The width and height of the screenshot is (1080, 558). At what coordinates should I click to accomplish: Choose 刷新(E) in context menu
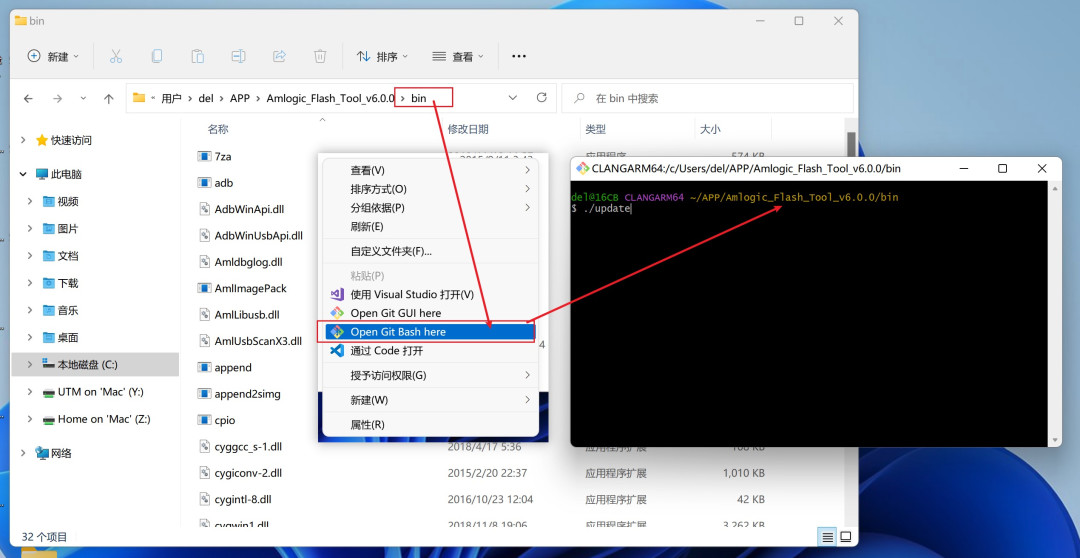pos(428,226)
